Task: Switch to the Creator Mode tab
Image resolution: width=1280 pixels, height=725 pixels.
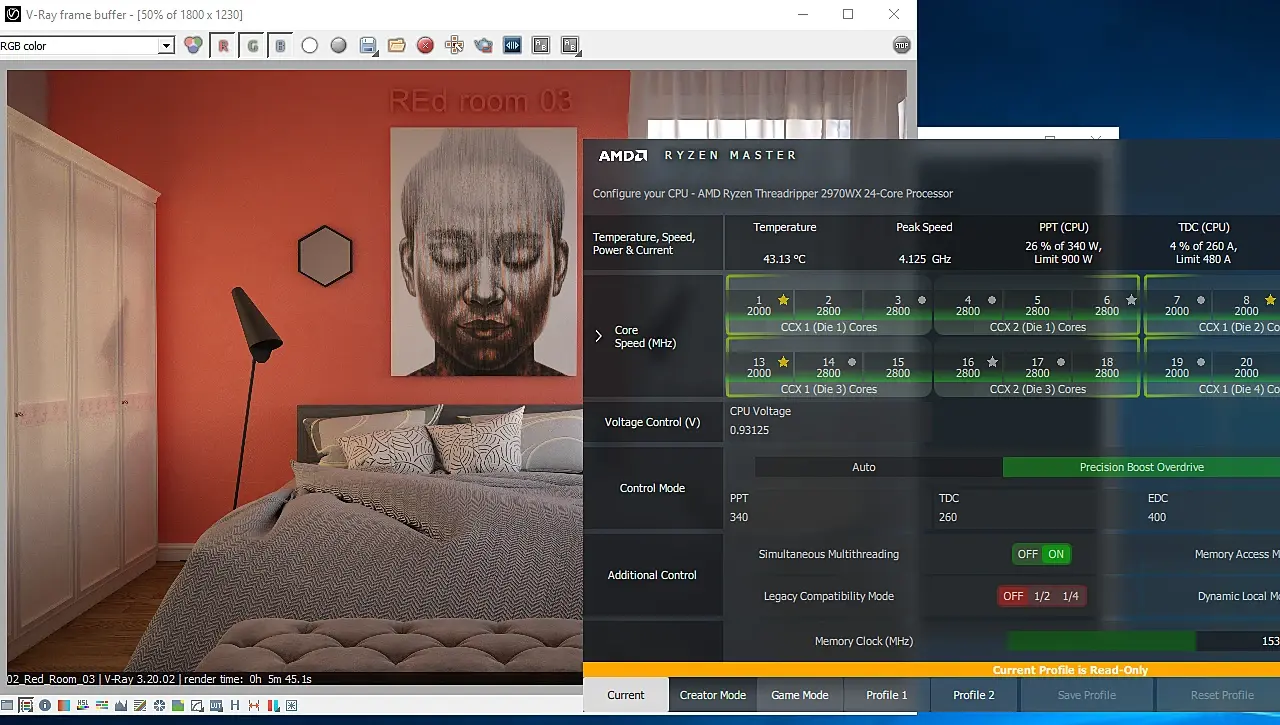Action: (713, 695)
